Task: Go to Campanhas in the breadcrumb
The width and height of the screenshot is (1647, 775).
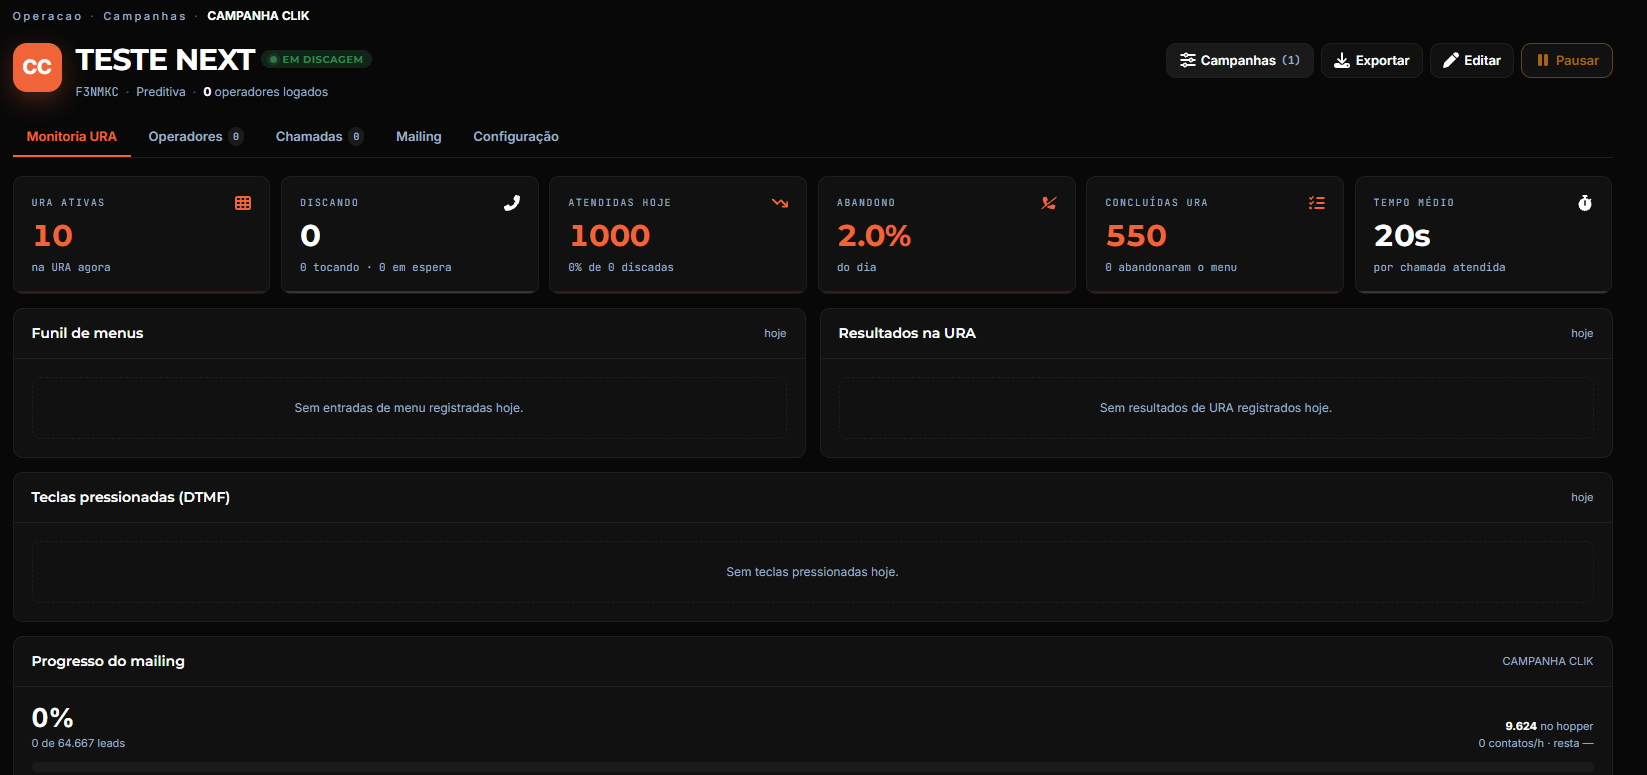Action: point(145,16)
